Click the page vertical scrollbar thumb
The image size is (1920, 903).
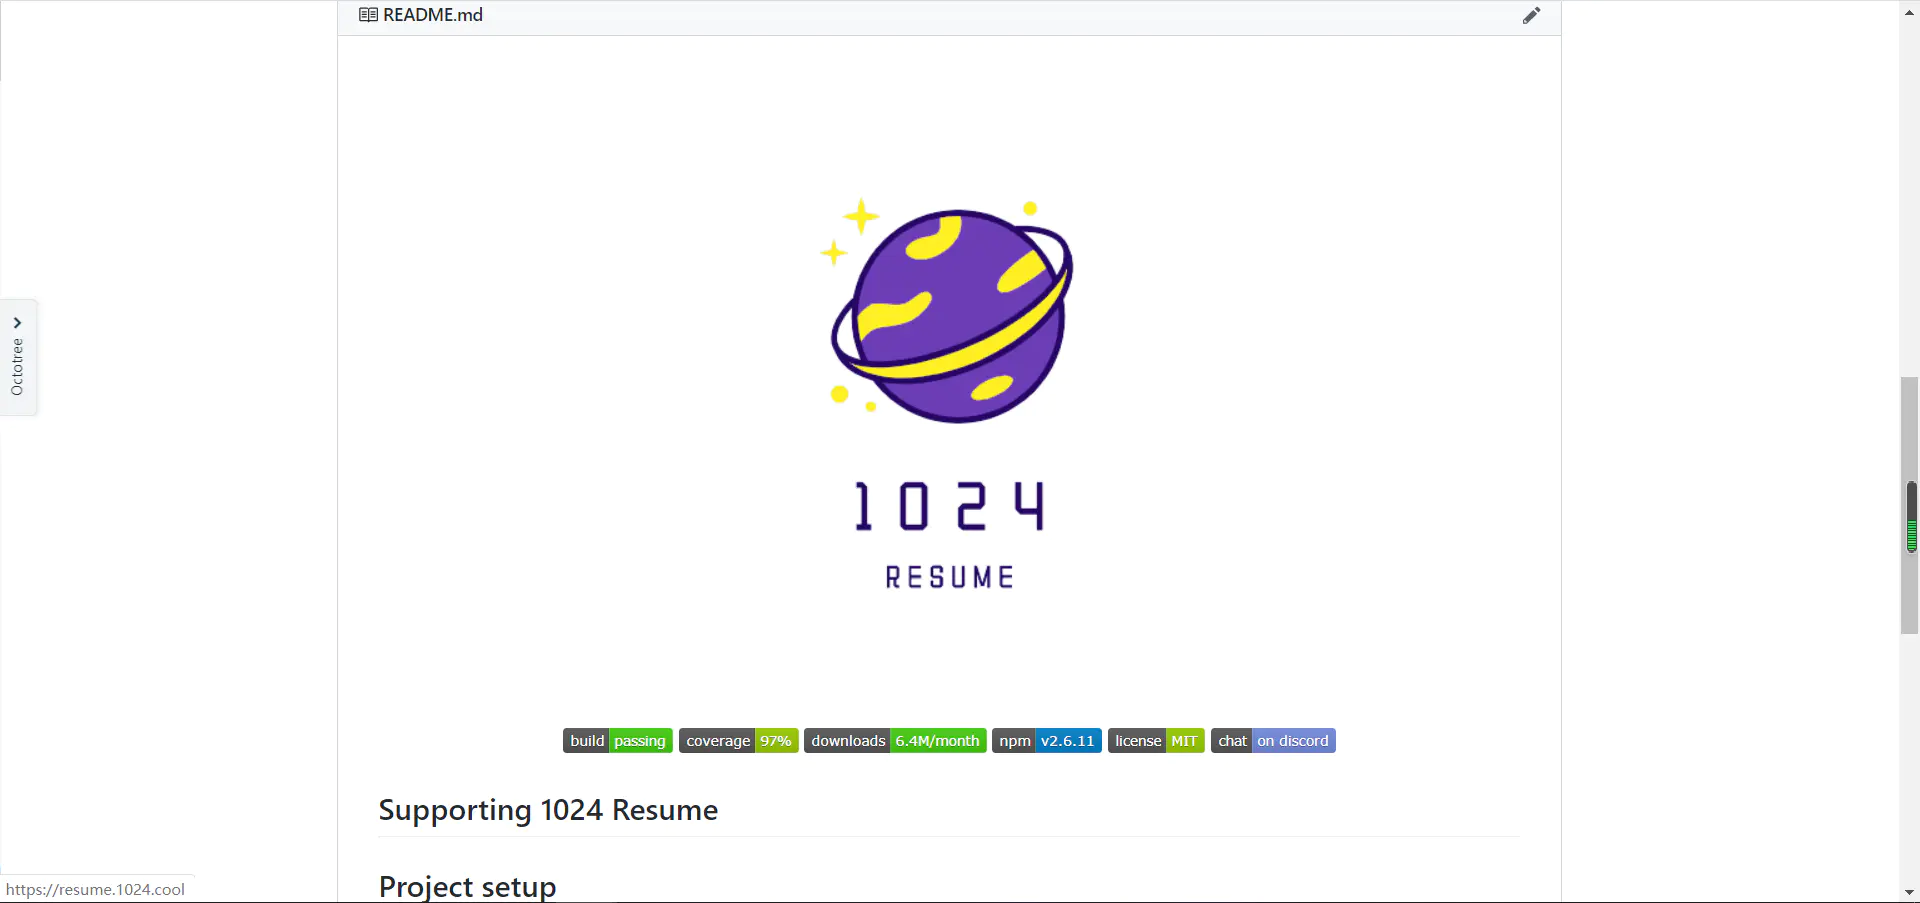click(x=1909, y=505)
